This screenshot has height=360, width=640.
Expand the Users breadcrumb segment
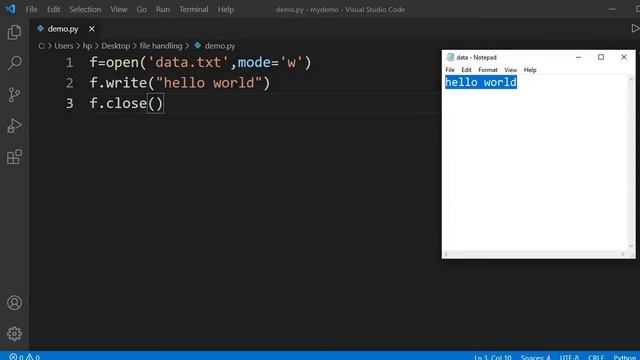[64, 46]
